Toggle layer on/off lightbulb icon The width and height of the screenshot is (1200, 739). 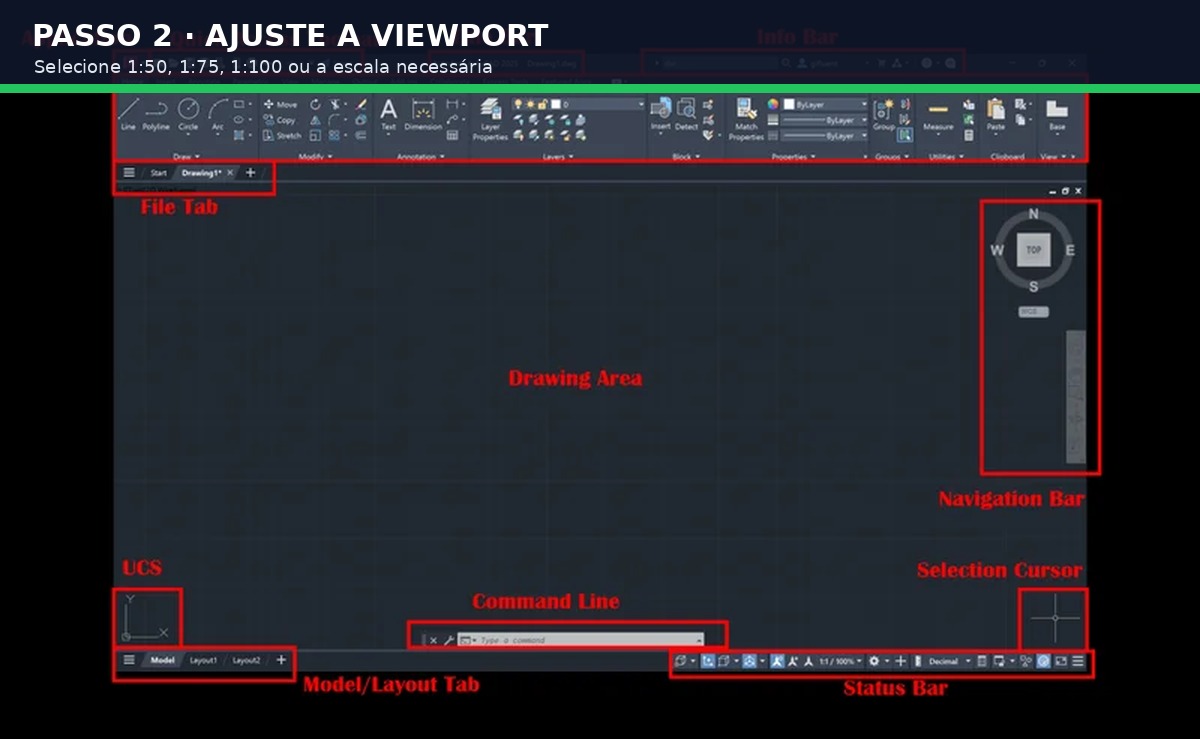click(517, 104)
